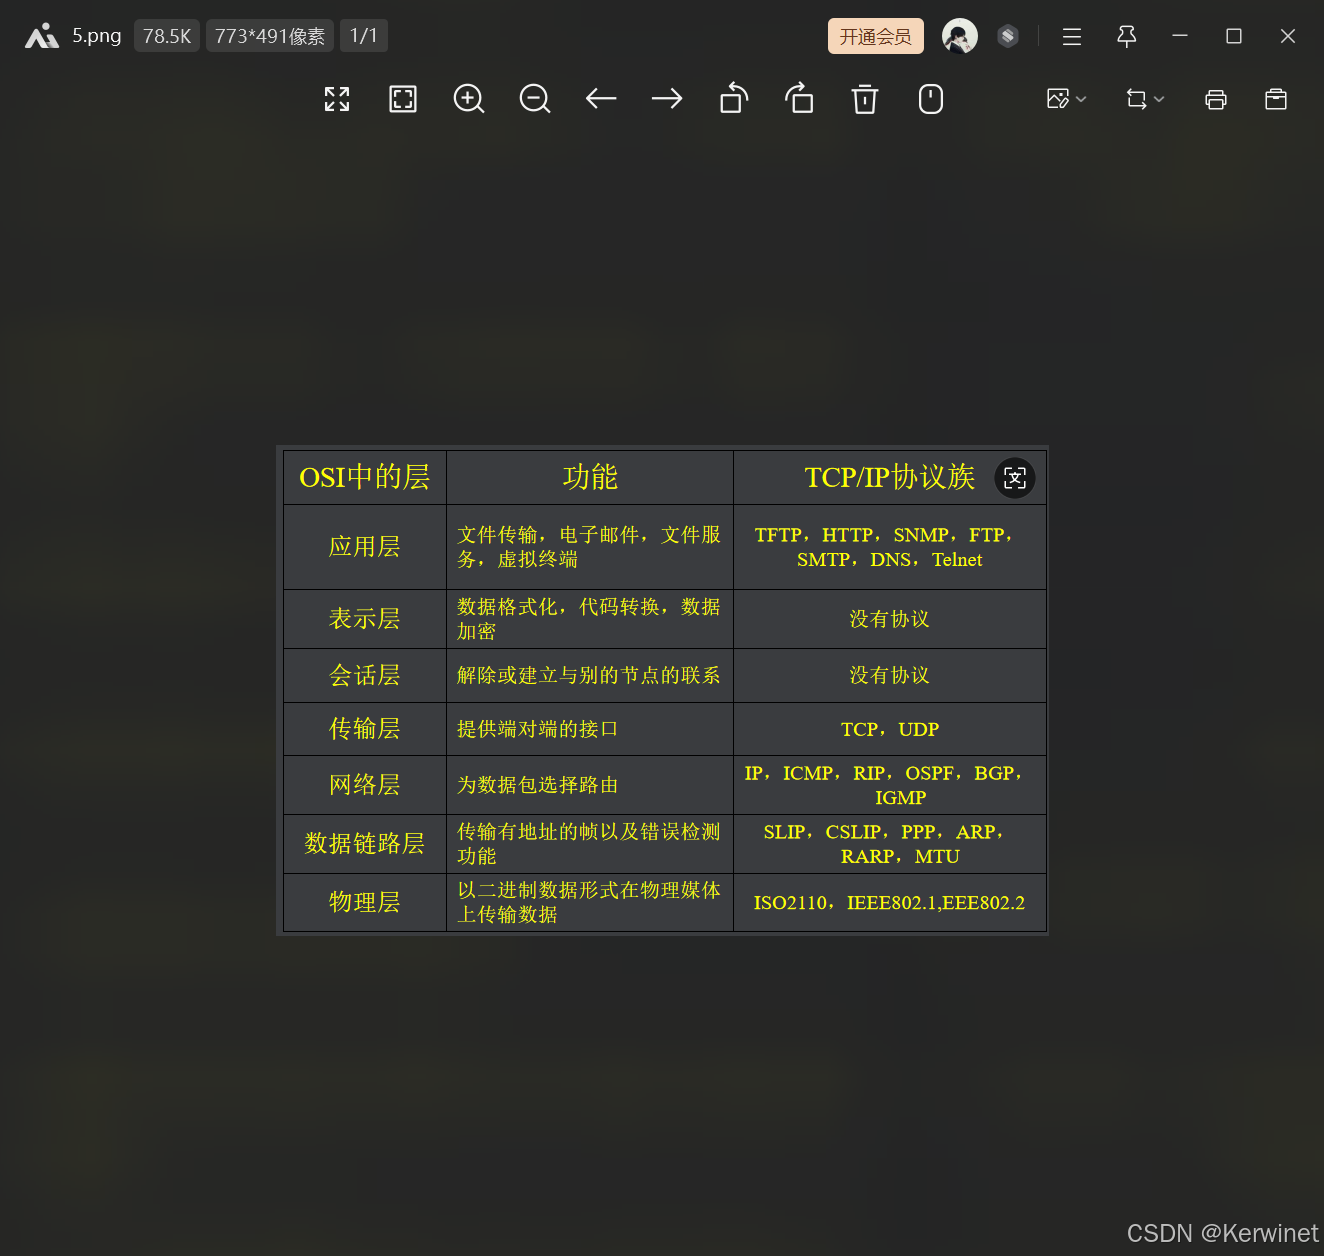Click the ISO2110, IEEE802.1 cell
Viewport: 1324px width, 1256px height.
pyautogui.click(x=890, y=902)
